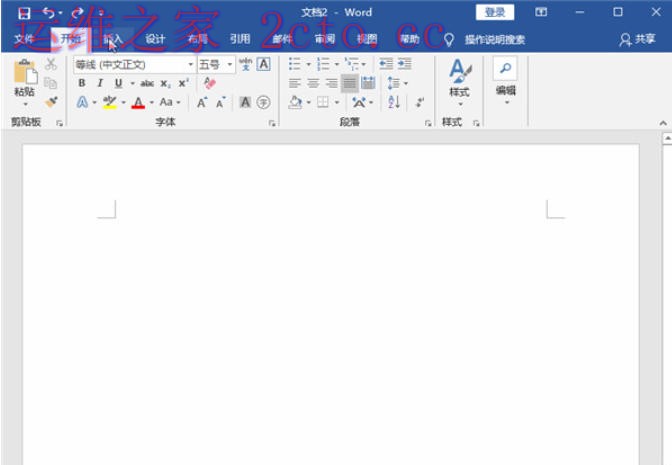Click the Bullets list icon
Viewport: 672px width, 465px height.
294,64
